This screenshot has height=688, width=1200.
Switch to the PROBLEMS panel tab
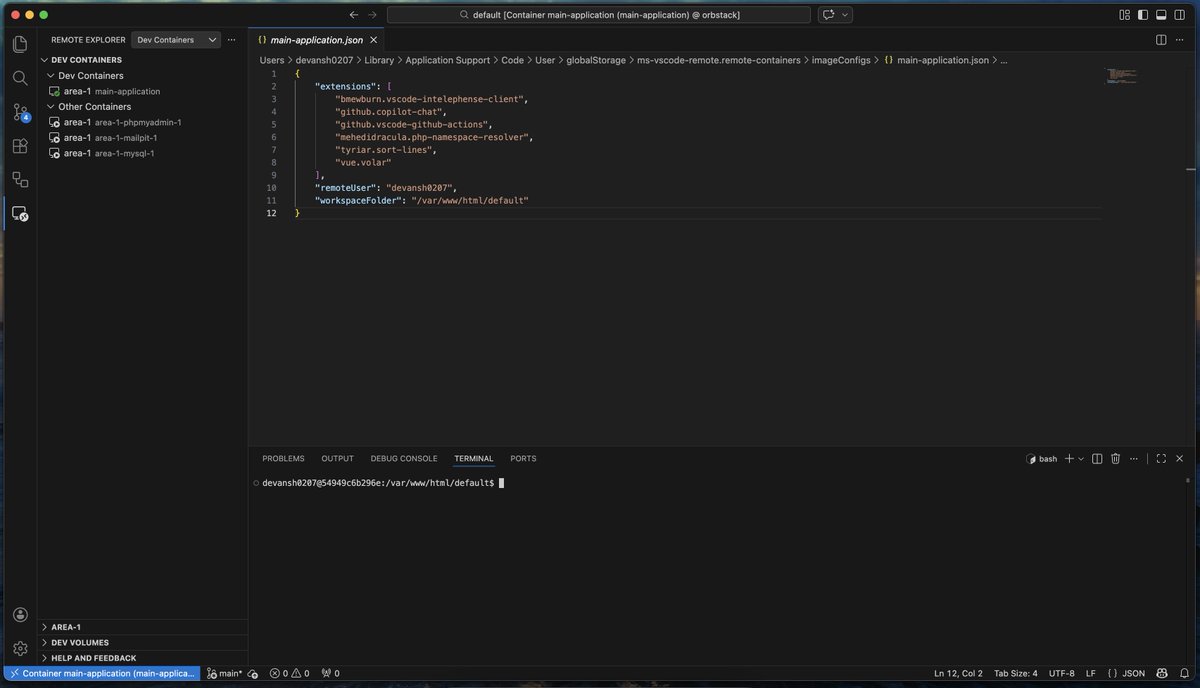(x=283, y=459)
